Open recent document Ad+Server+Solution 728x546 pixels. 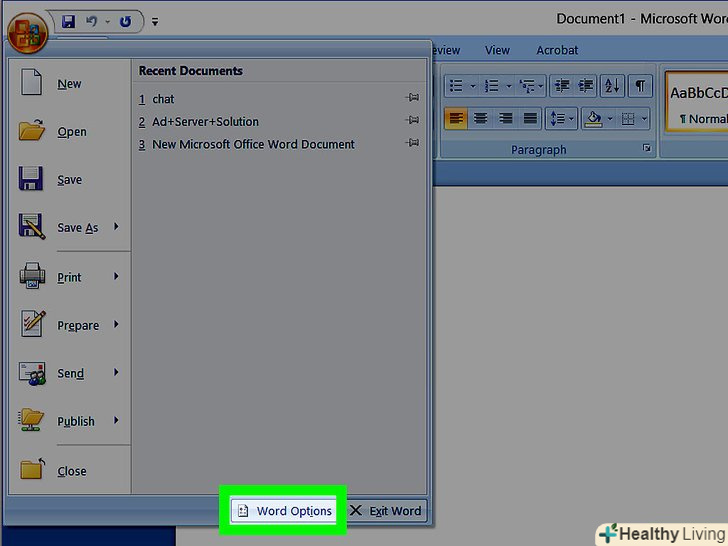[x=205, y=122]
